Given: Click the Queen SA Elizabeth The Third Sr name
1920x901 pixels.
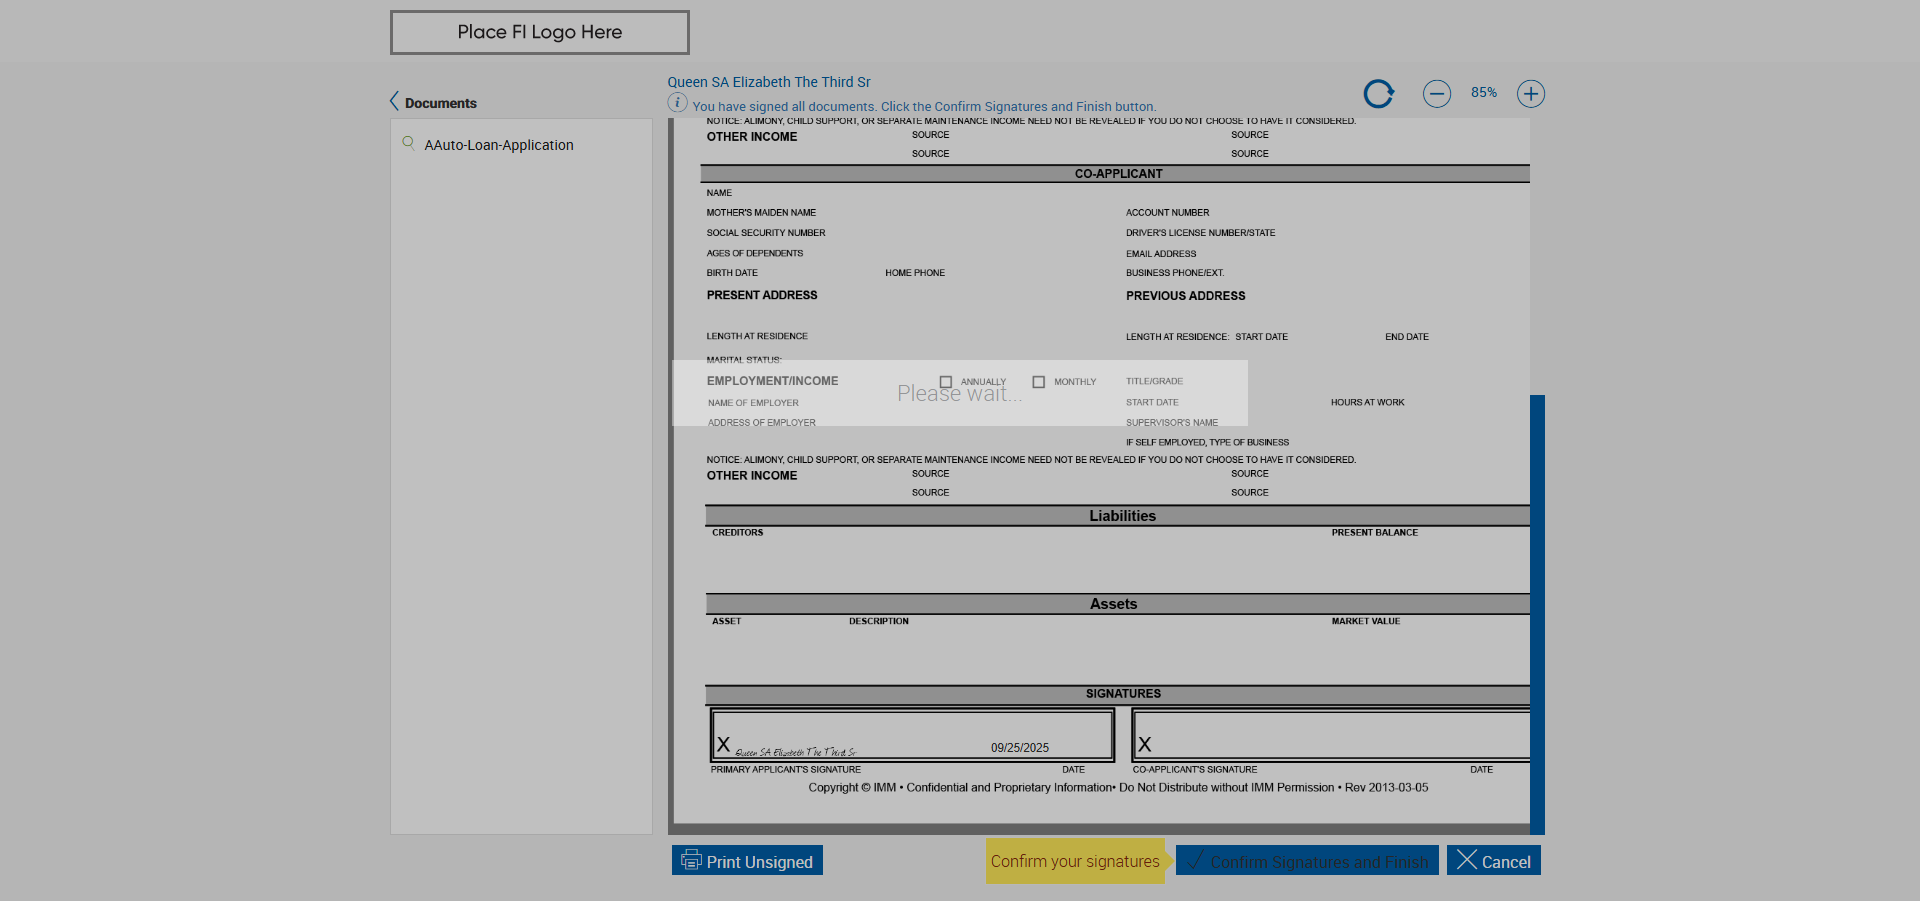Looking at the screenshot, I should [x=769, y=82].
